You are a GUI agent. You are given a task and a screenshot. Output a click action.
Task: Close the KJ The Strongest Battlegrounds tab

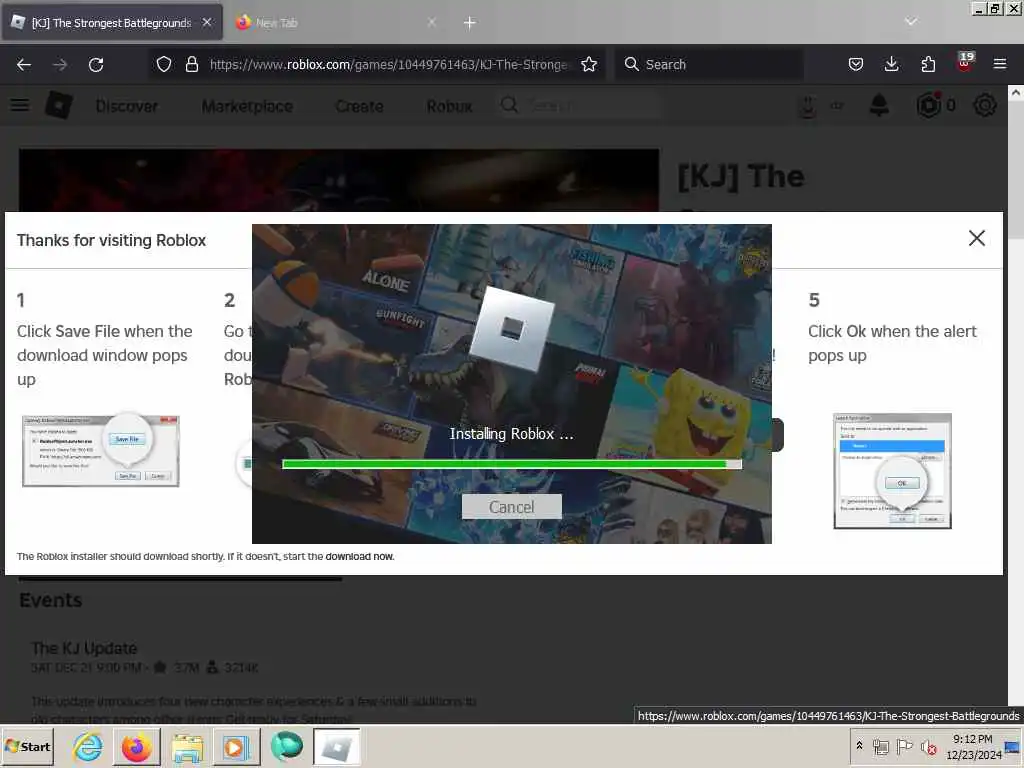tap(207, 22)
